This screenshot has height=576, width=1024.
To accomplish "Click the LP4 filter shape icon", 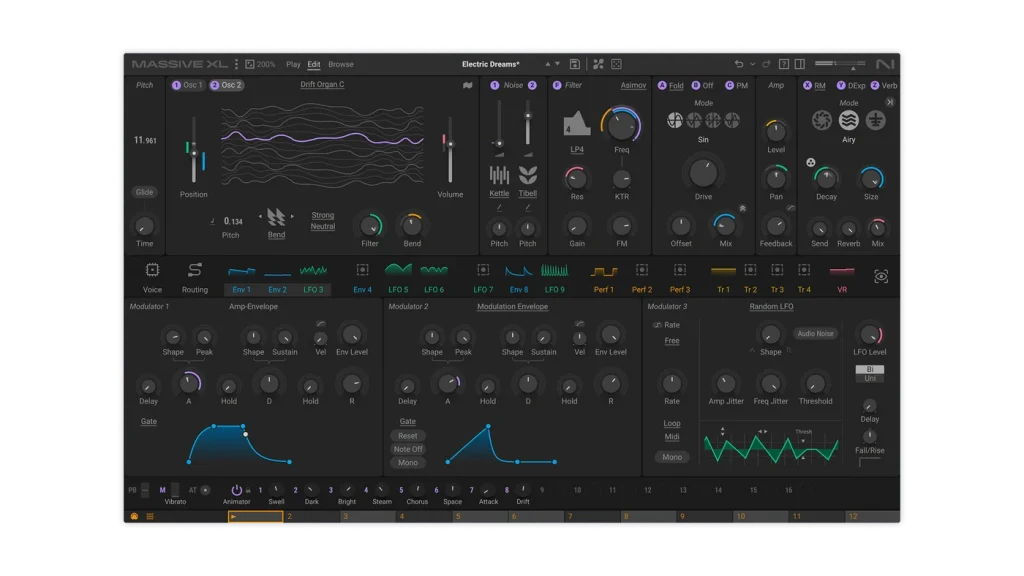I will click(x=577, y=123).
